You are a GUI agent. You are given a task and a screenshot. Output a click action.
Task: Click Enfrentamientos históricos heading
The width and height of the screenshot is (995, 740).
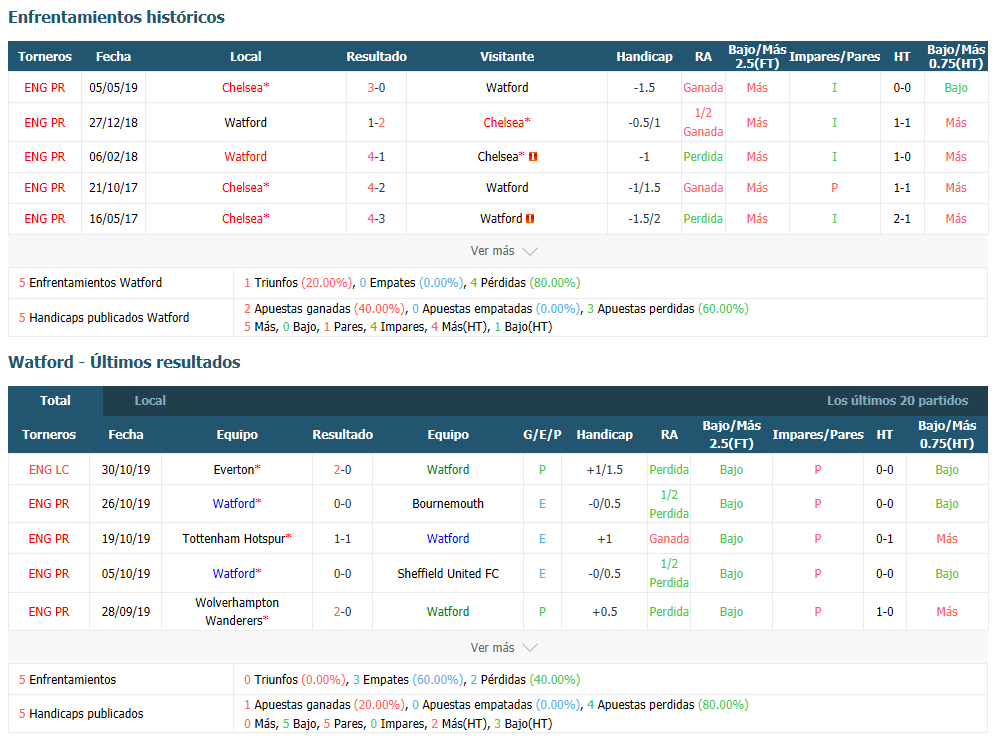click(x=117, y=17)
